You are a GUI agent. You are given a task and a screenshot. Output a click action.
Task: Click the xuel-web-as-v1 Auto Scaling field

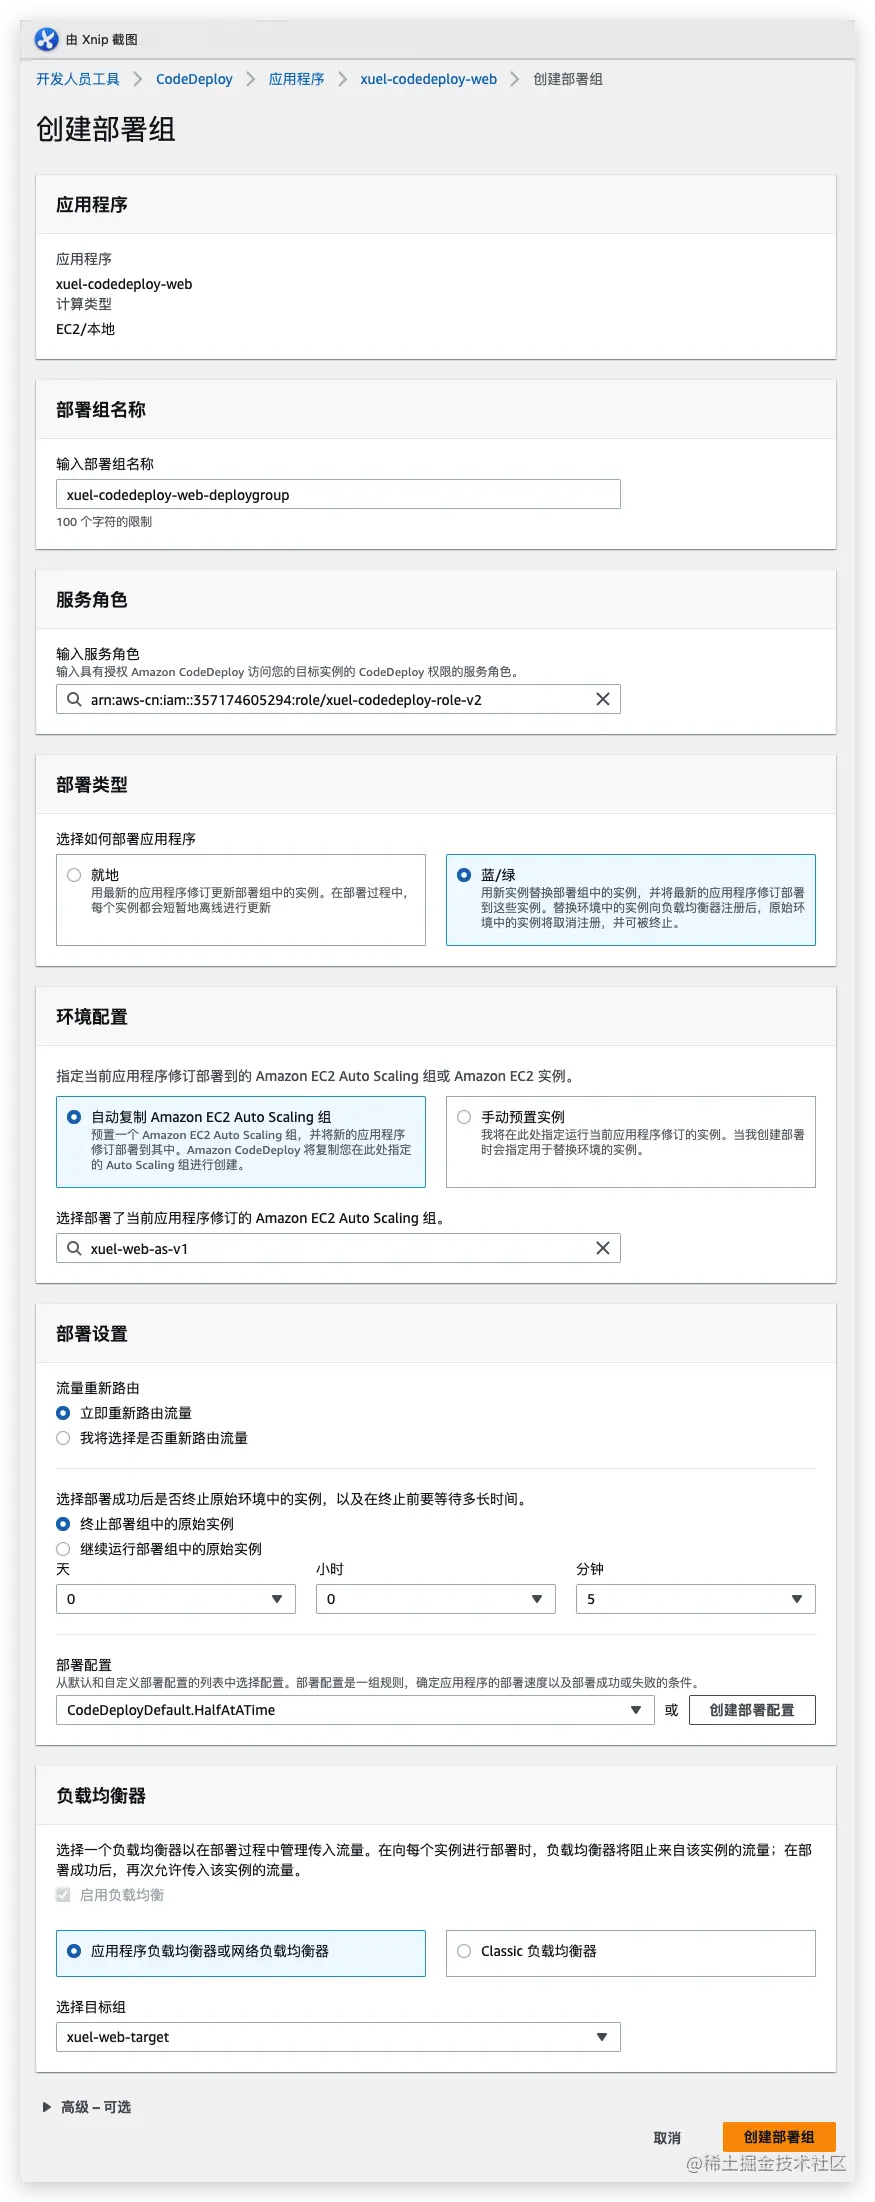(x=338, y=1248)
